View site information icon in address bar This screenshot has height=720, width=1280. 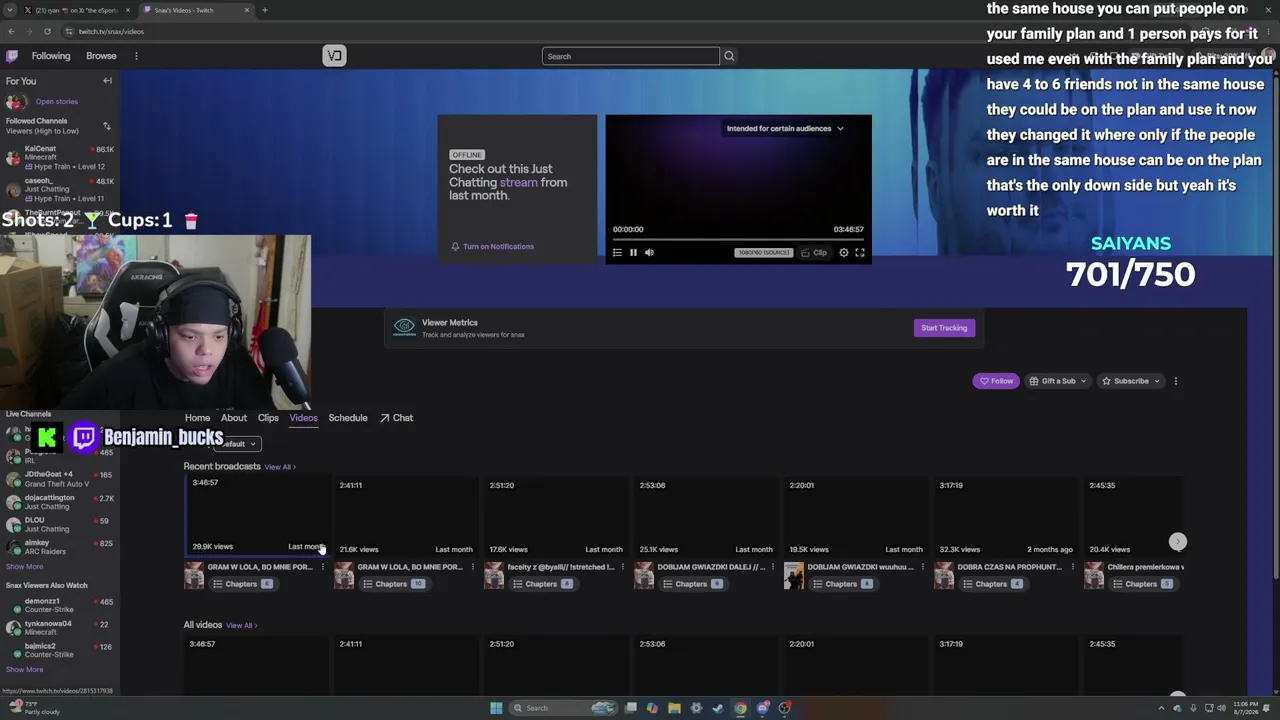click(67, 31)
